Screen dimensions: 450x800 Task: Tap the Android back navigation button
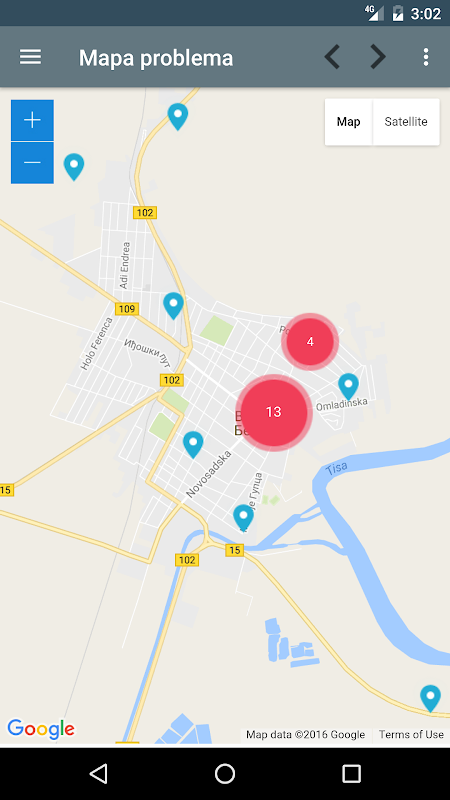click(98, 773)
